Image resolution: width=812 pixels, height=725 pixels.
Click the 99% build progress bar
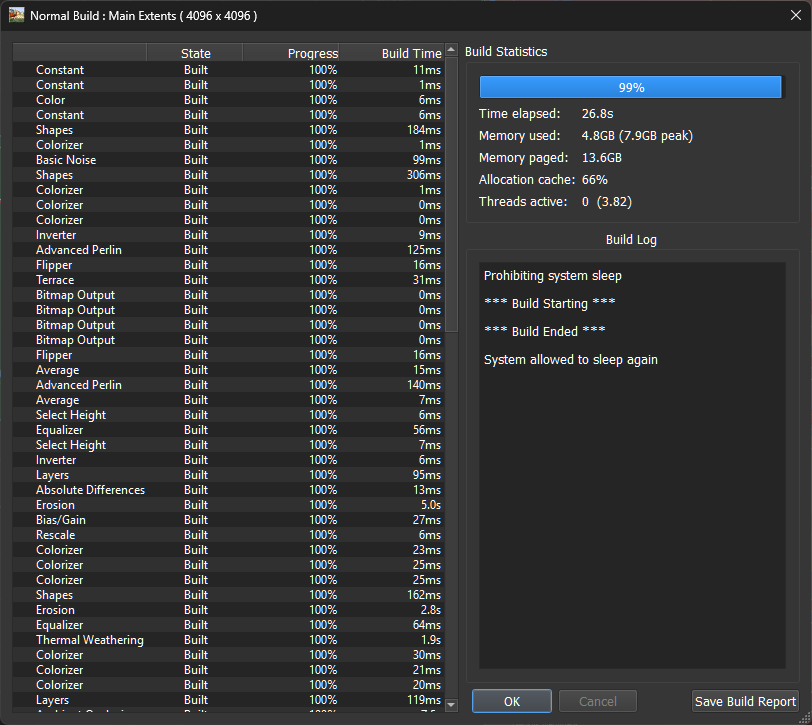tap(630, 87)
